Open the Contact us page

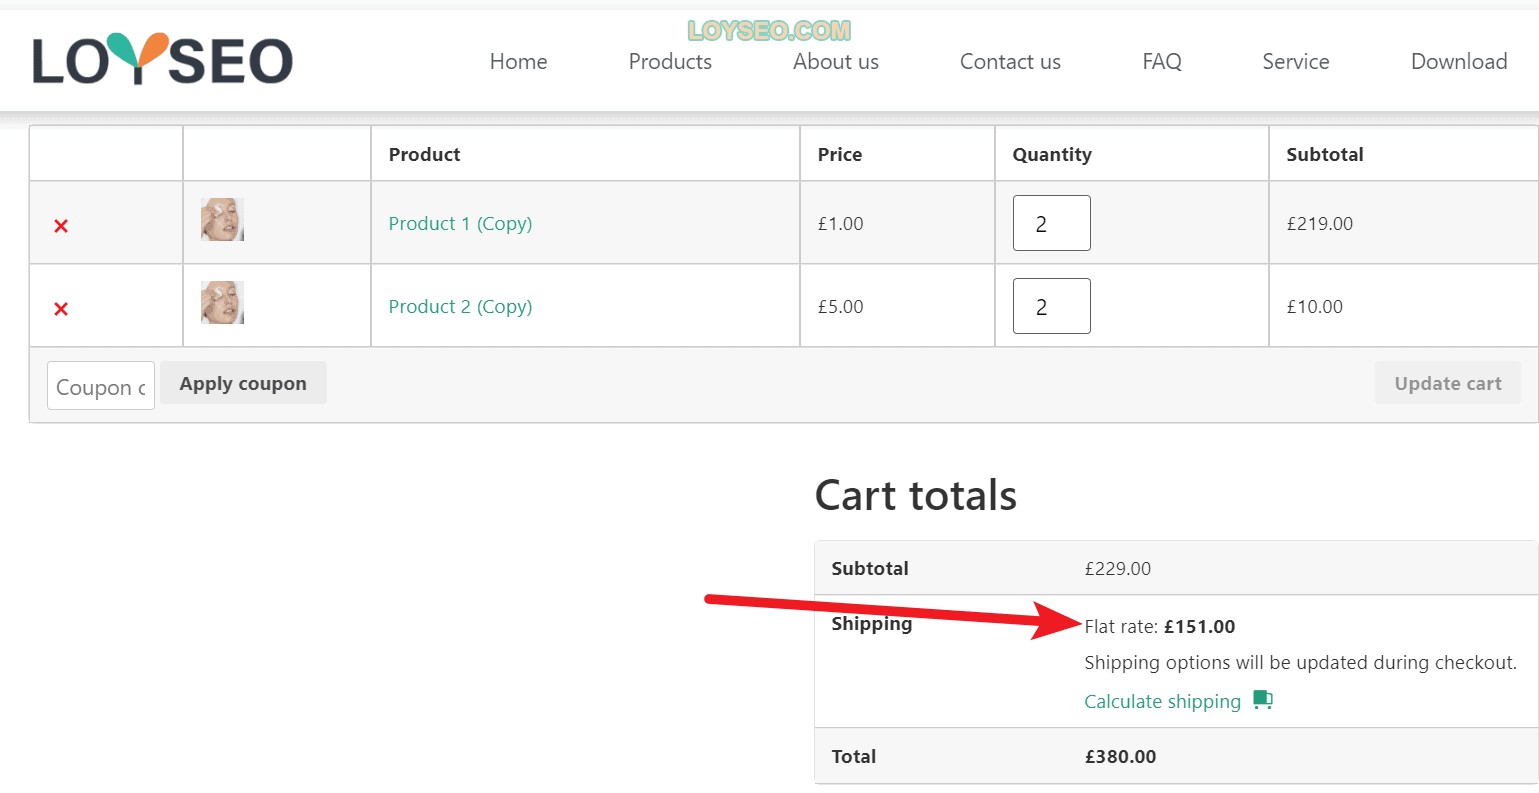click(1010, 62)
